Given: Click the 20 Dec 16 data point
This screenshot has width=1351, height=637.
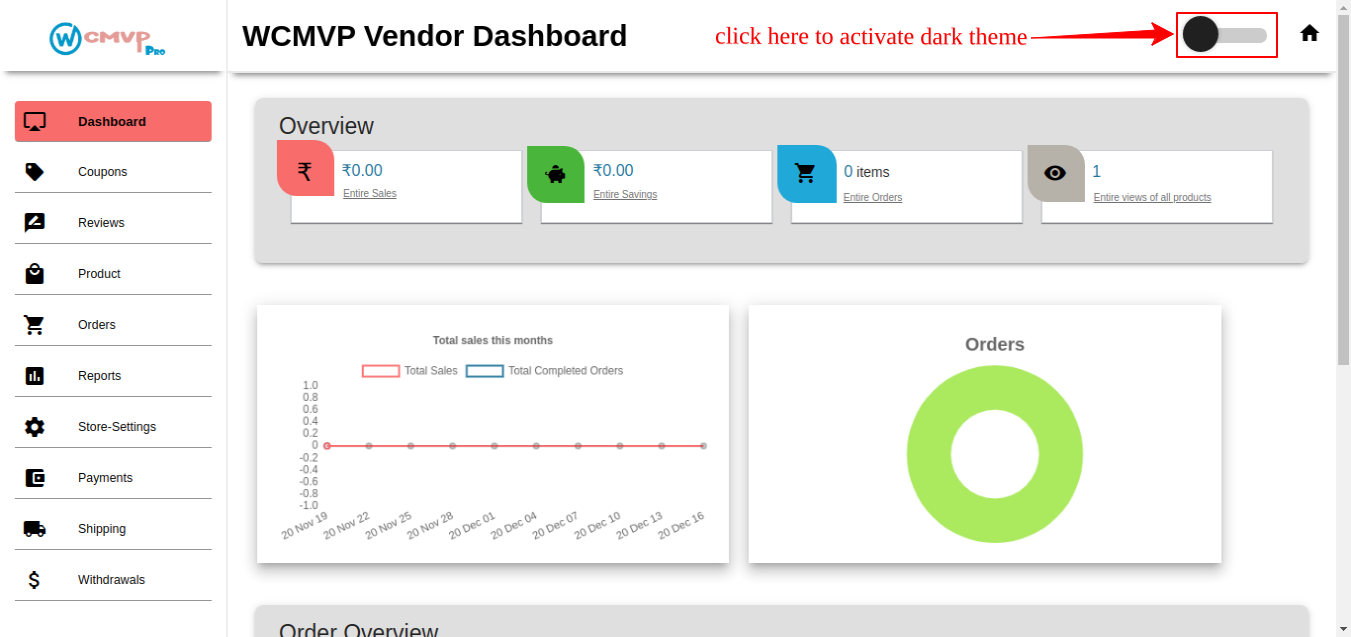Looking at the screenshot, I should pyautogui.click(x=704, y=446).
